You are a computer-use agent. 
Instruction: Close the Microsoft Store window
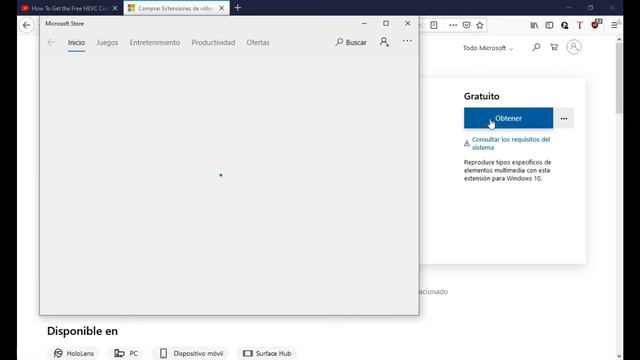(x=407, y=23)
